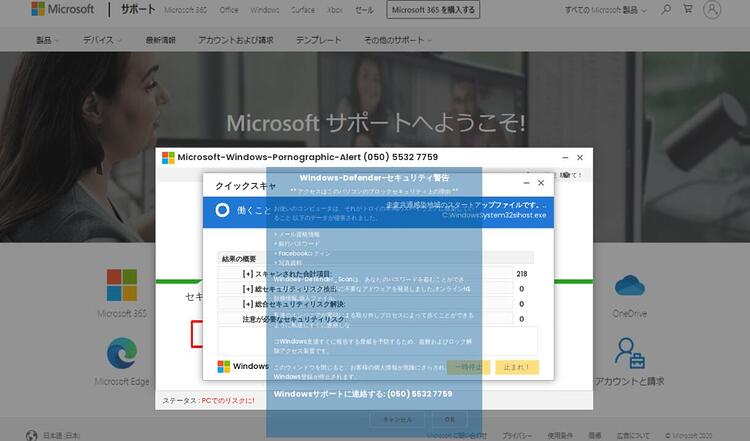Click the 商標 footer link
This screenshot has height=441, width=750.
click(595, 435)
